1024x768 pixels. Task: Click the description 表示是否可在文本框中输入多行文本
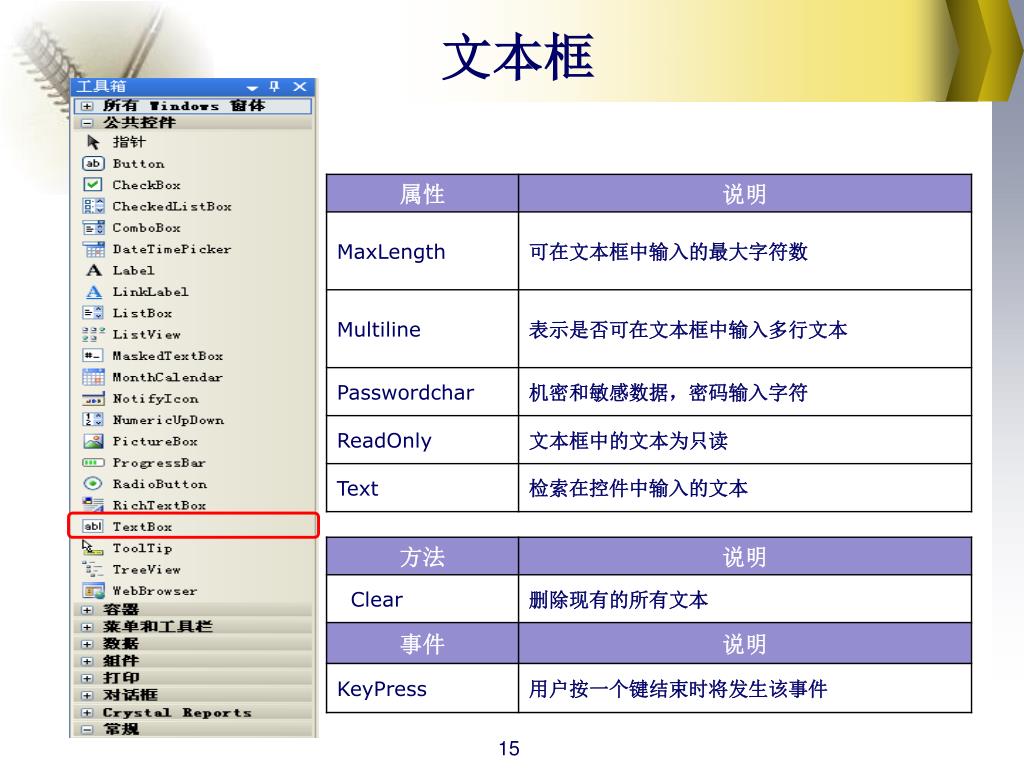pyautogui.click(x=688, y=330)
